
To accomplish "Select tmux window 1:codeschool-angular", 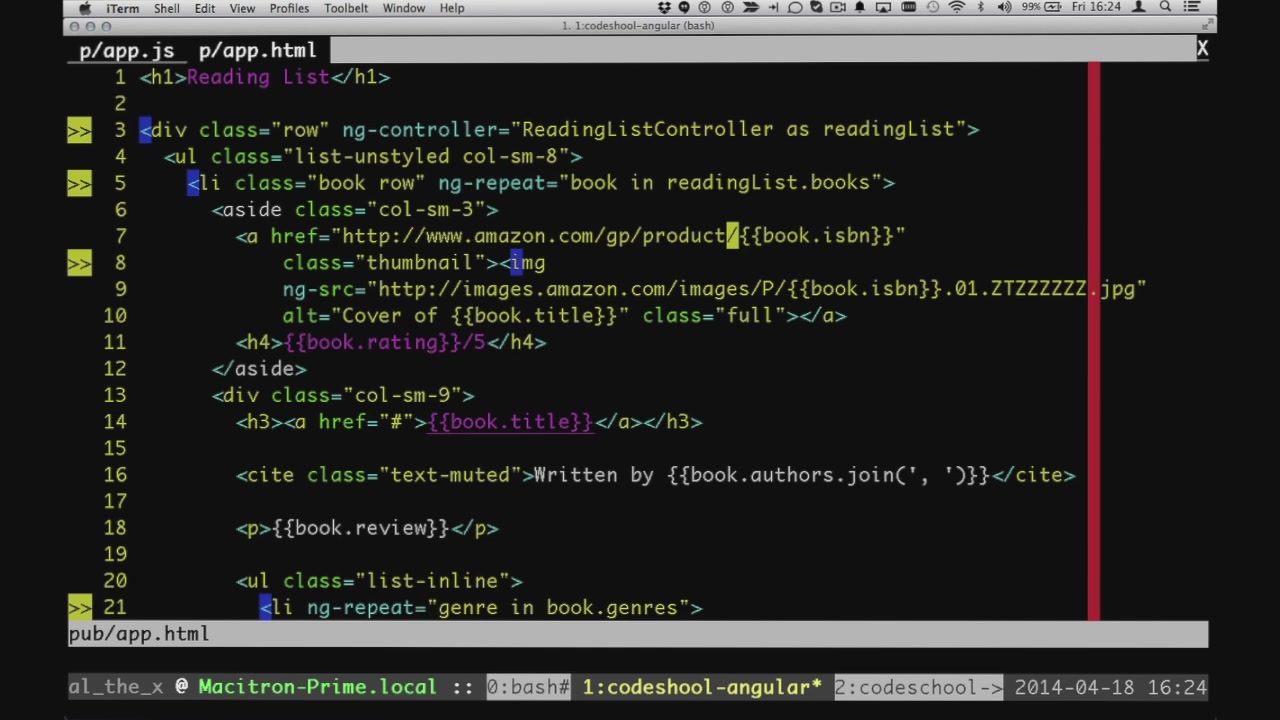I will 702,687.
